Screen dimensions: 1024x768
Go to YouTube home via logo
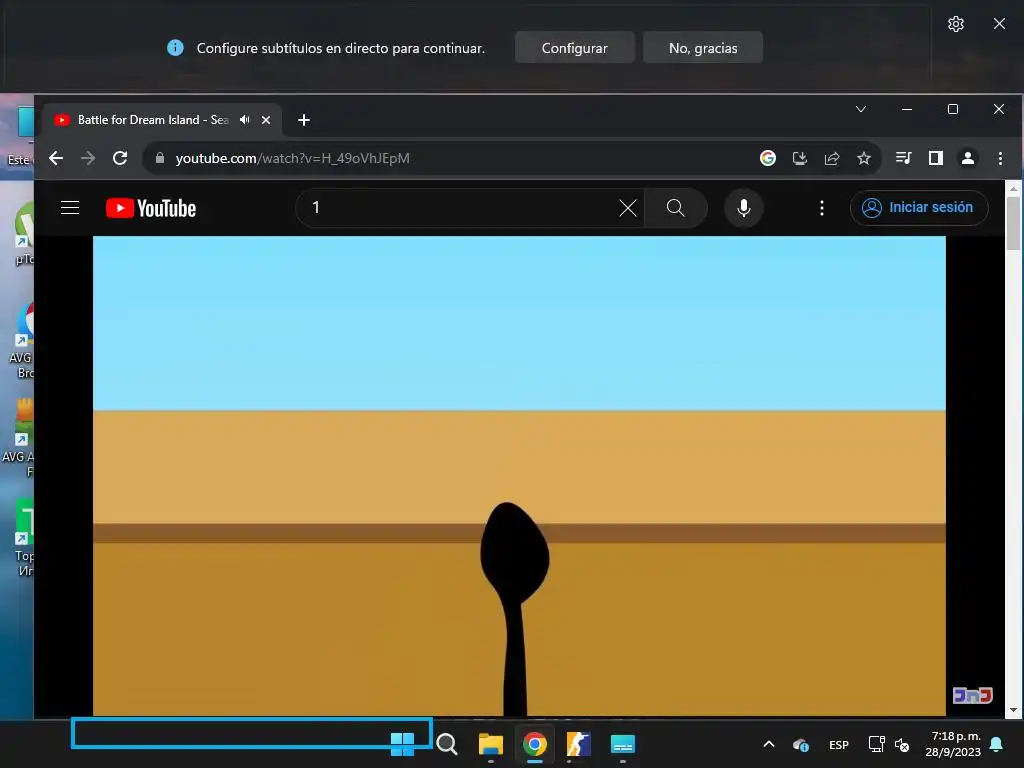(151, 208)
